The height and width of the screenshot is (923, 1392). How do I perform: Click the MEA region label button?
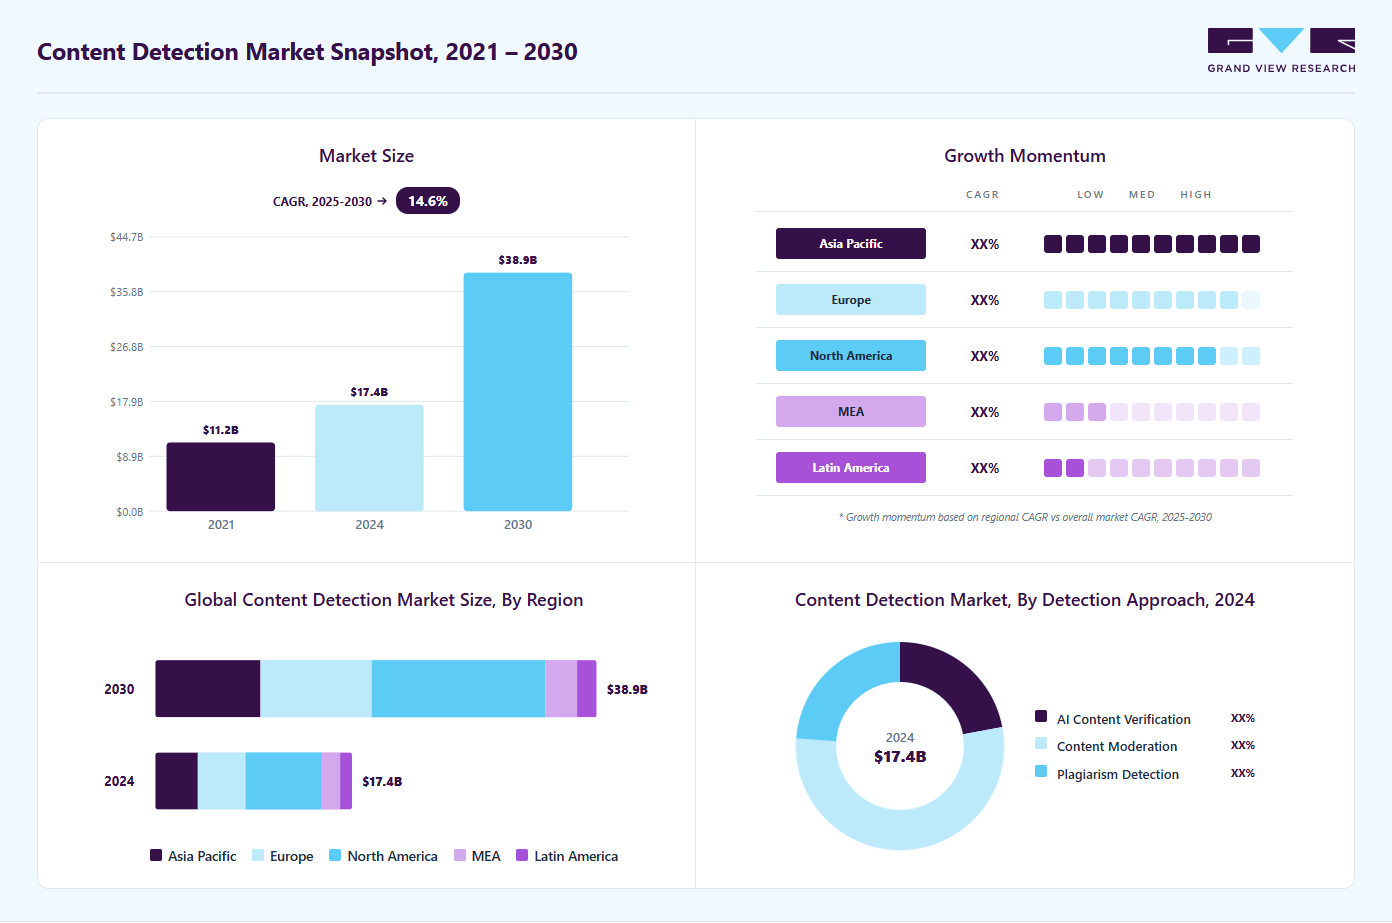851,412
